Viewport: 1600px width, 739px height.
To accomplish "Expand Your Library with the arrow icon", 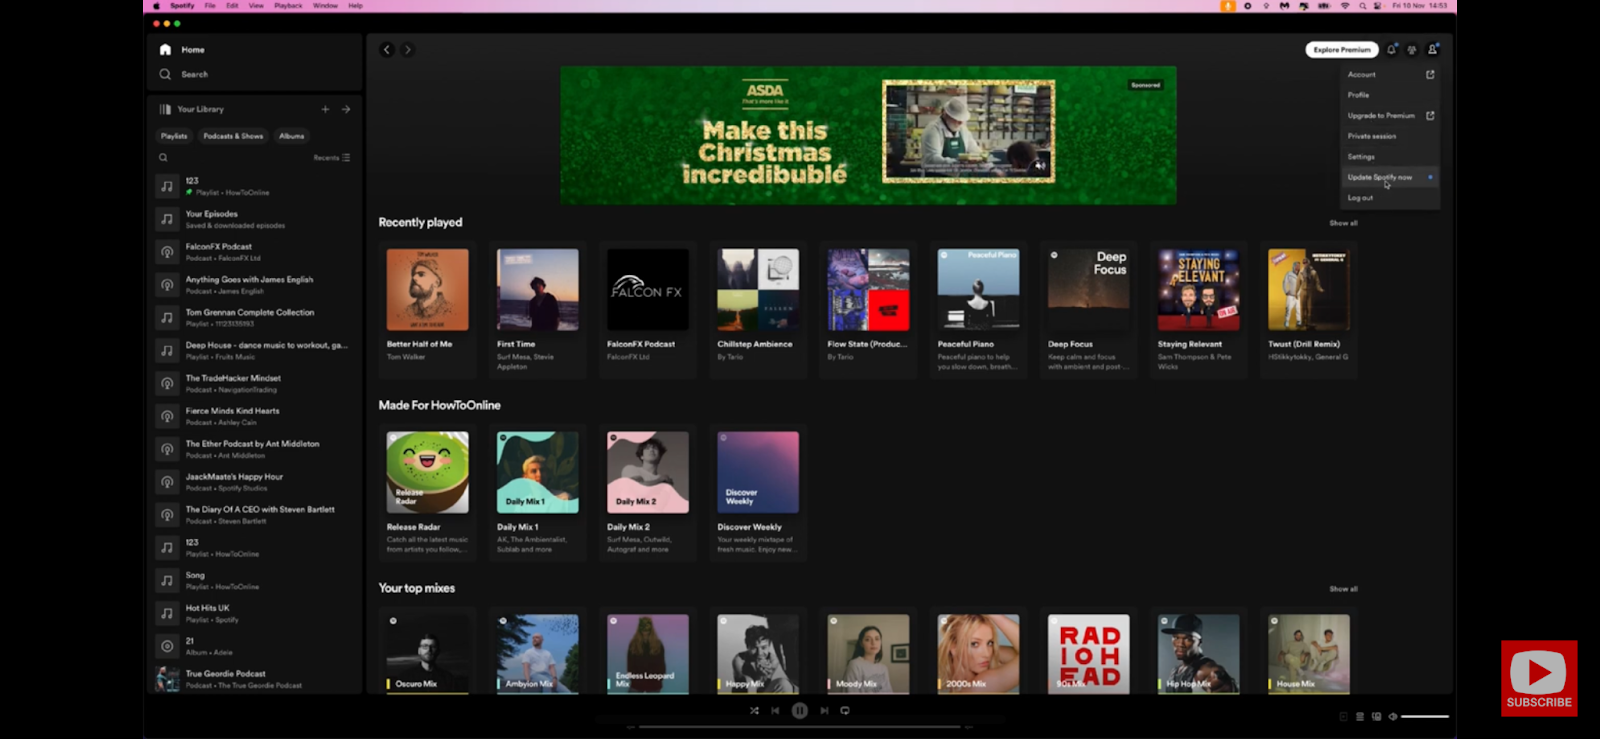I will (x=346, y=109).
